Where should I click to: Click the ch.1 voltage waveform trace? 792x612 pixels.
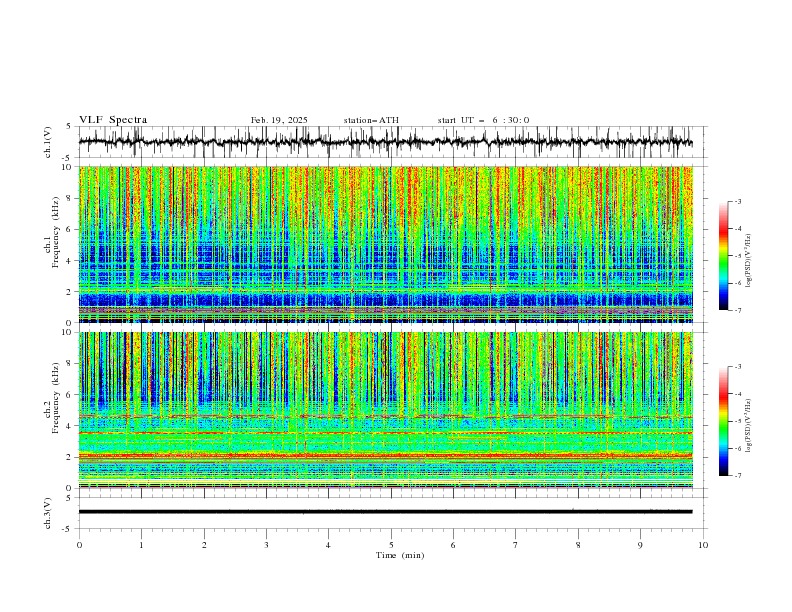click(x=385, y=142)
